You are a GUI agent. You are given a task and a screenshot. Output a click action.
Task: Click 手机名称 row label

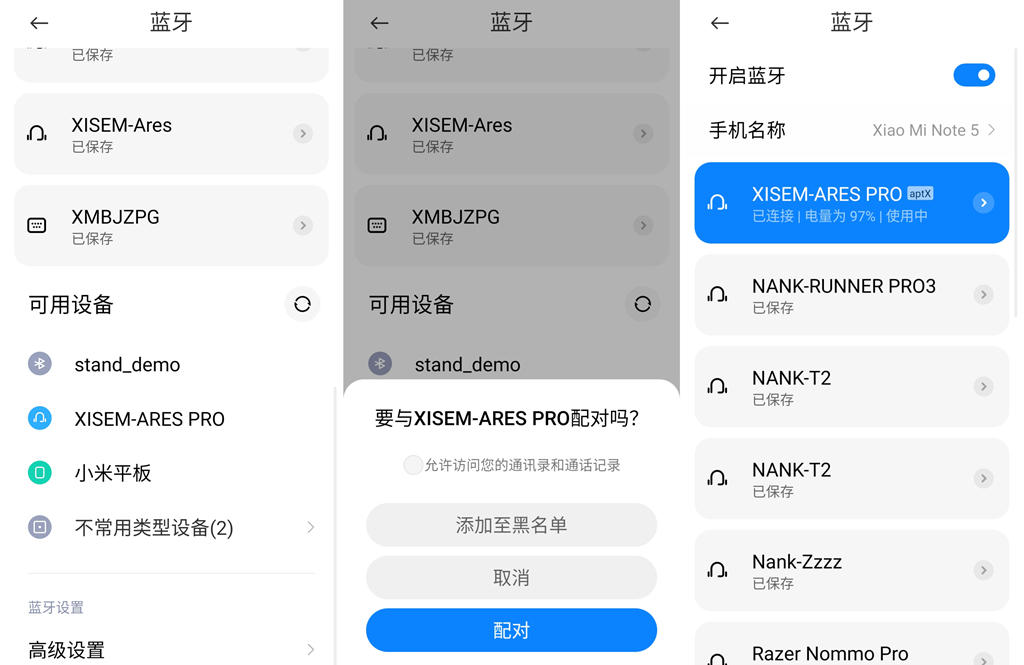point(747,130)
